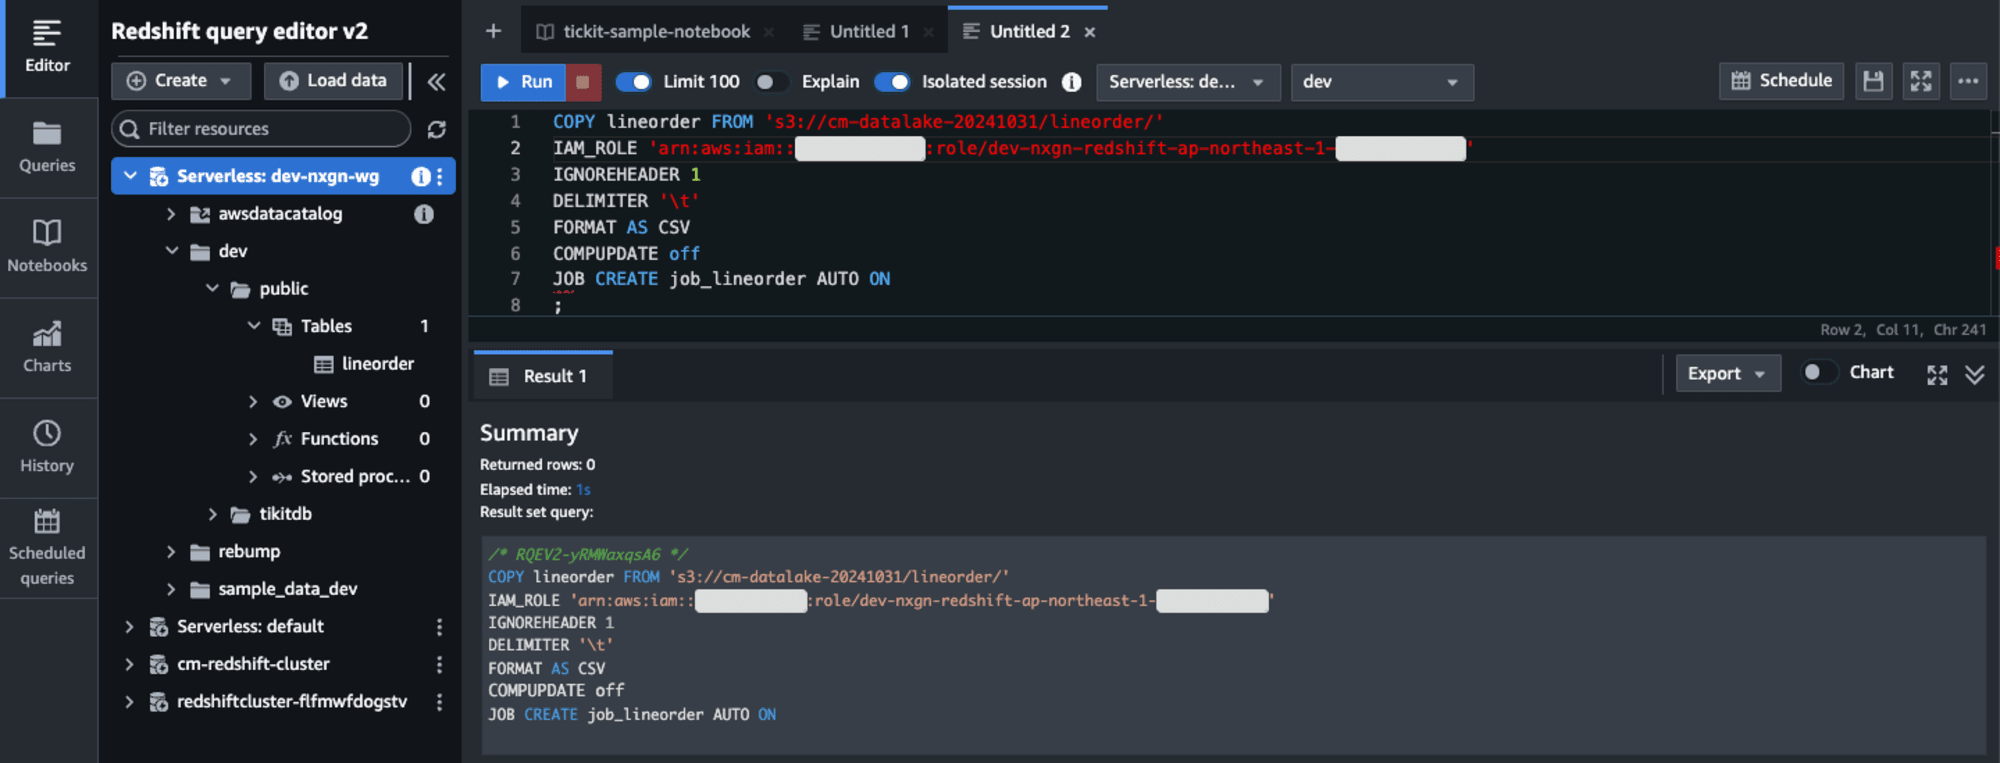This screenshot has height=763, width=2000.
Task: Collapse the resource panel with double-chevron icon
Action: (x=437, y=81)
